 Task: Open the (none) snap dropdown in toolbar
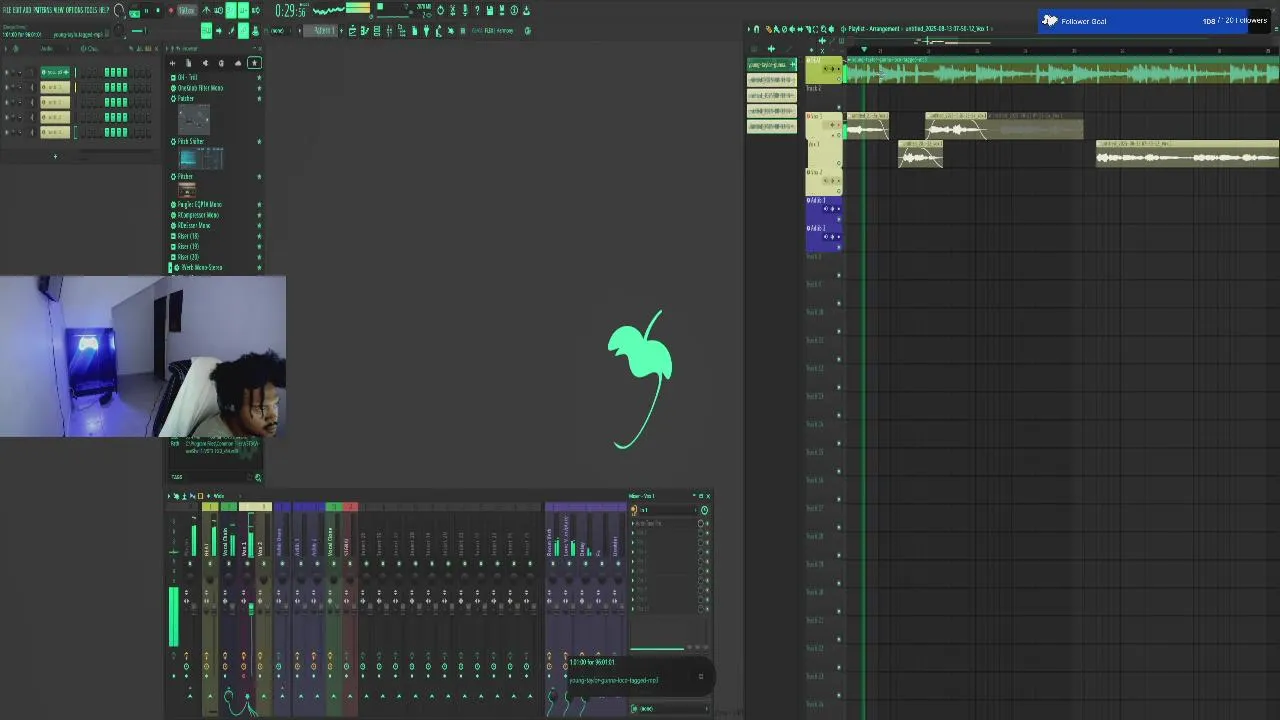coord(278,31)
